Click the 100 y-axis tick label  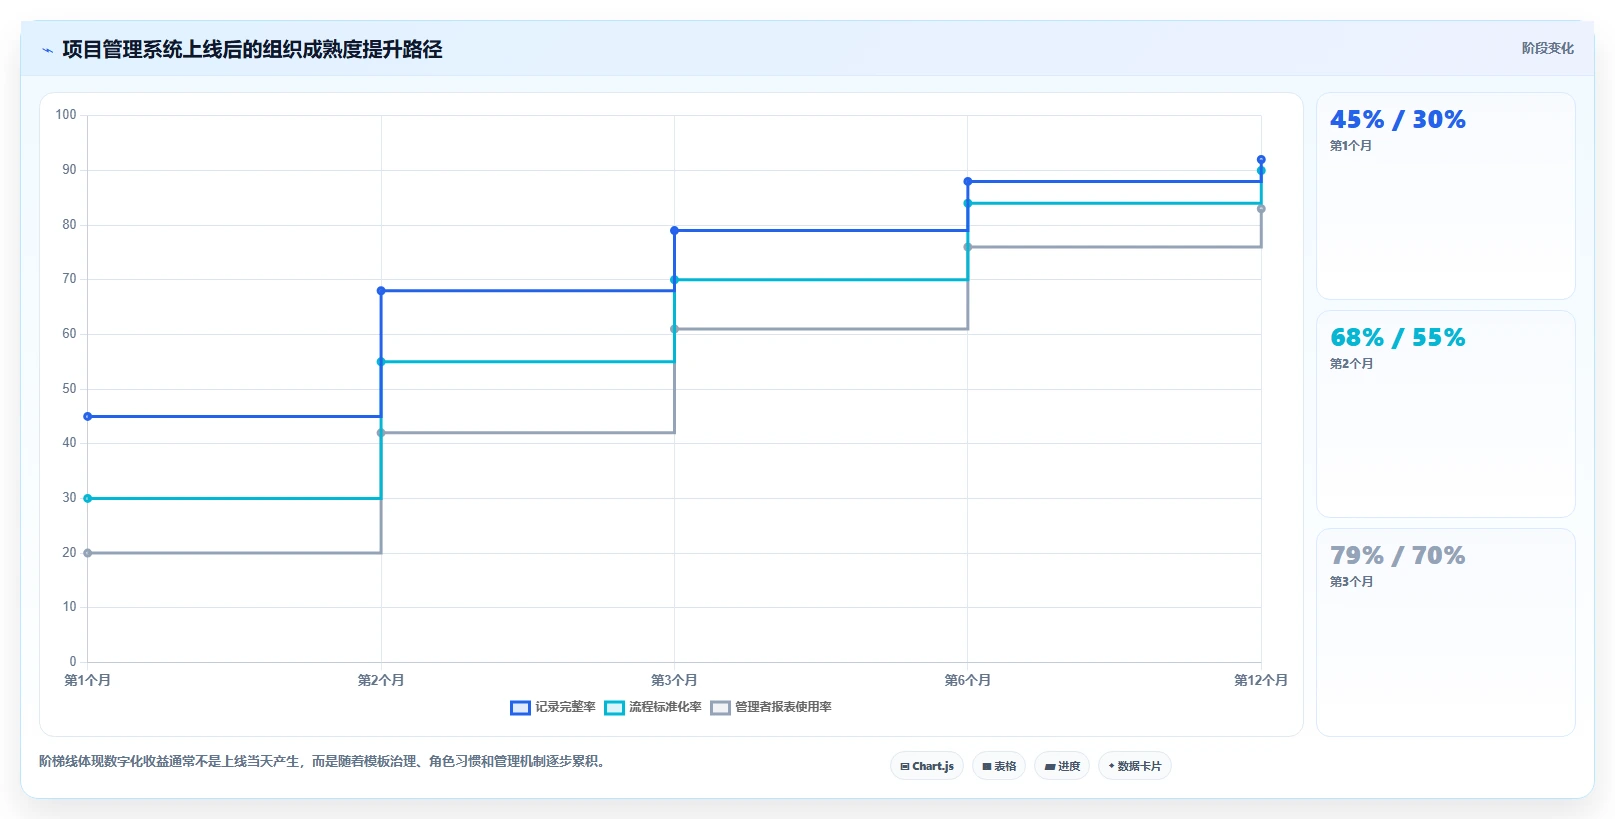click(x=66, y=115)
